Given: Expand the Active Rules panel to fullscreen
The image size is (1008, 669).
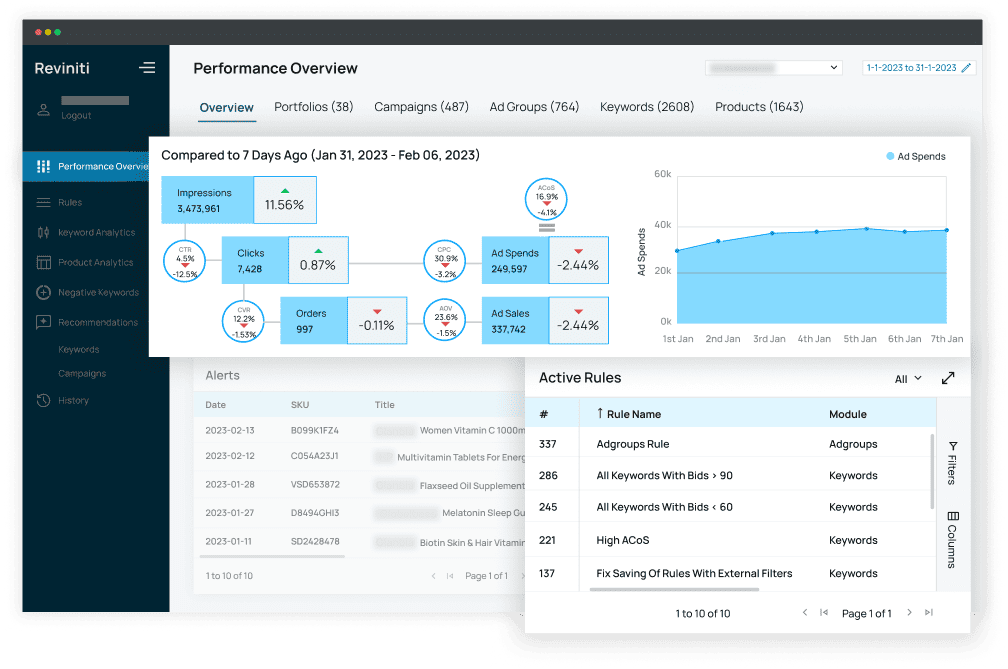Looking at the screenshot, I should pyautogui.click(x=948, y=378).
